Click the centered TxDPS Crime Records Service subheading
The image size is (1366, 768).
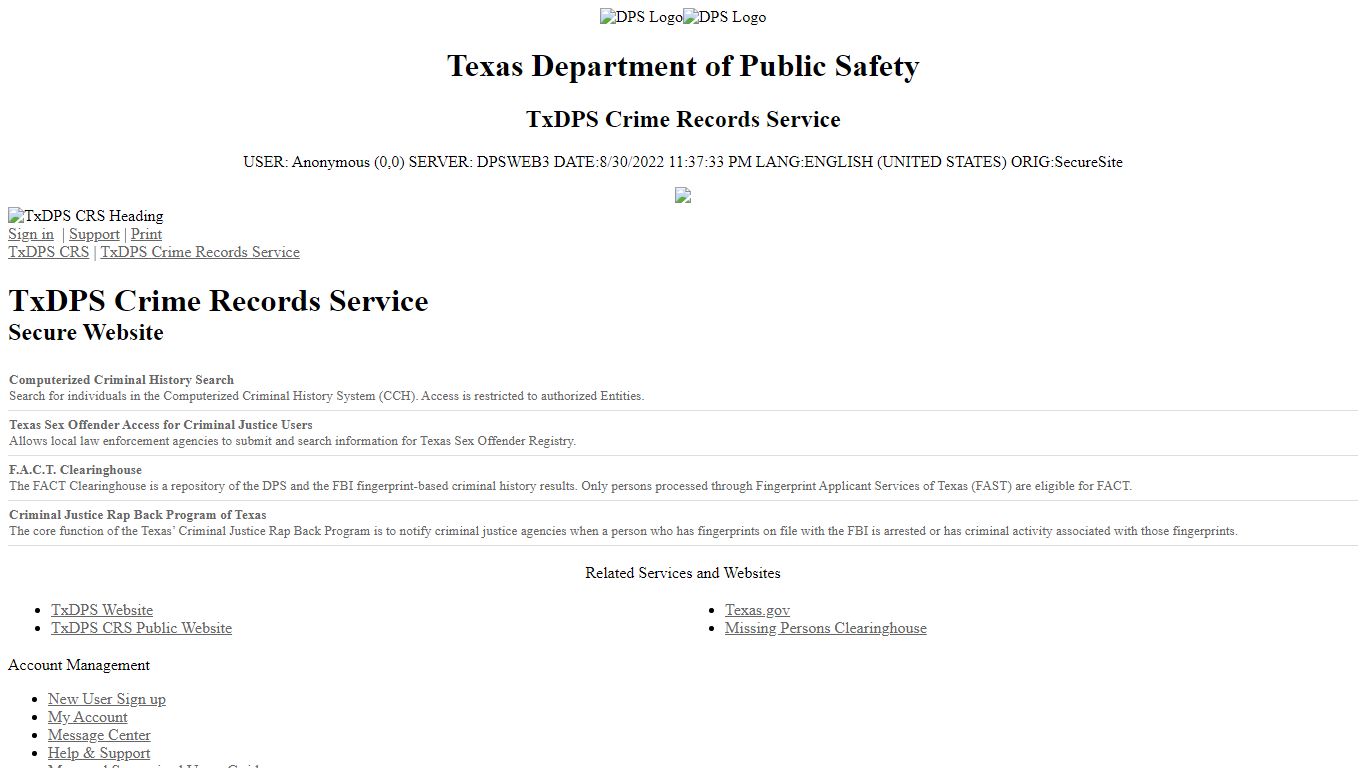[x=683, y=119]
